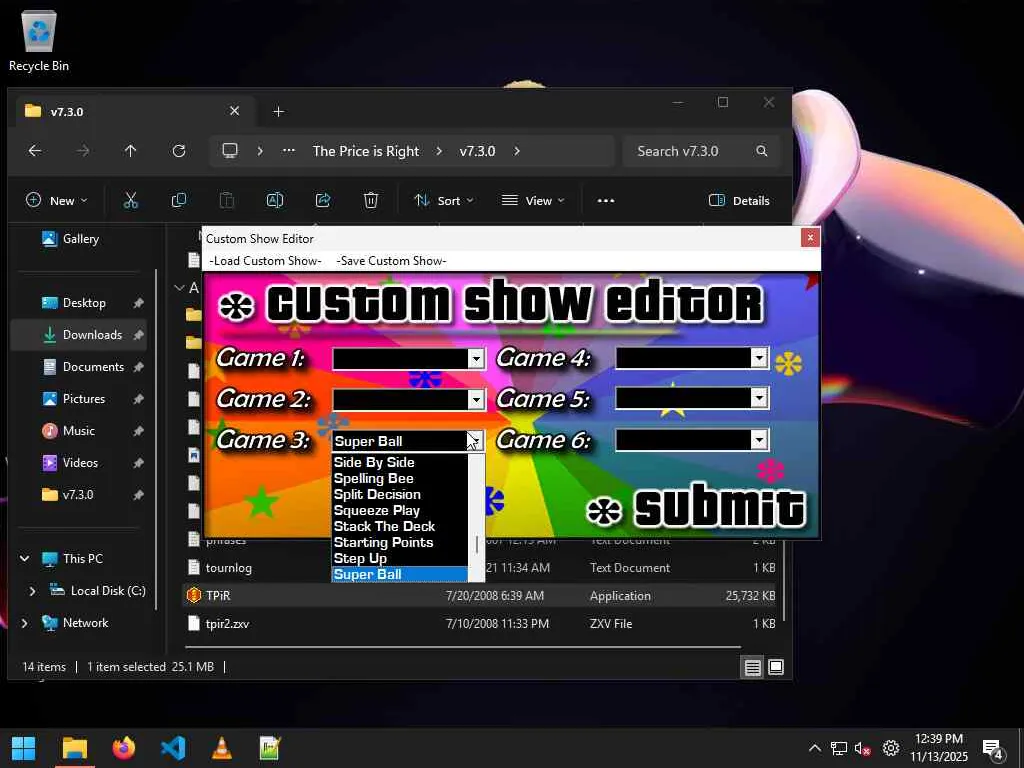The width and height of the screenshot is (1024, 768).
Task: Click -Save Custom Show- menu
Action: point(391,261)
